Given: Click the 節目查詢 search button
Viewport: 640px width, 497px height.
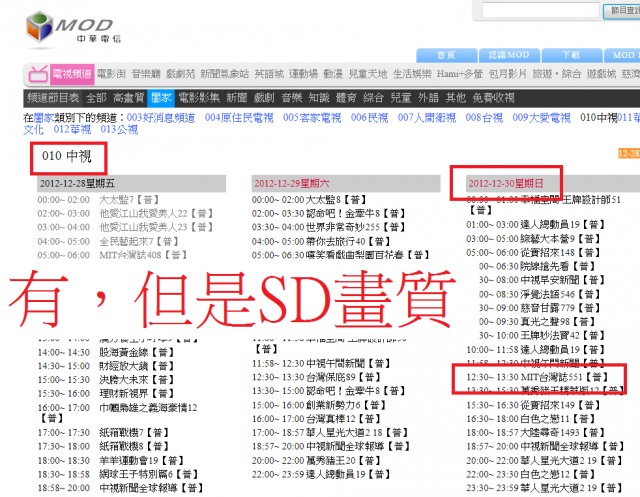Looking at the screenshot, I should 623,11.
